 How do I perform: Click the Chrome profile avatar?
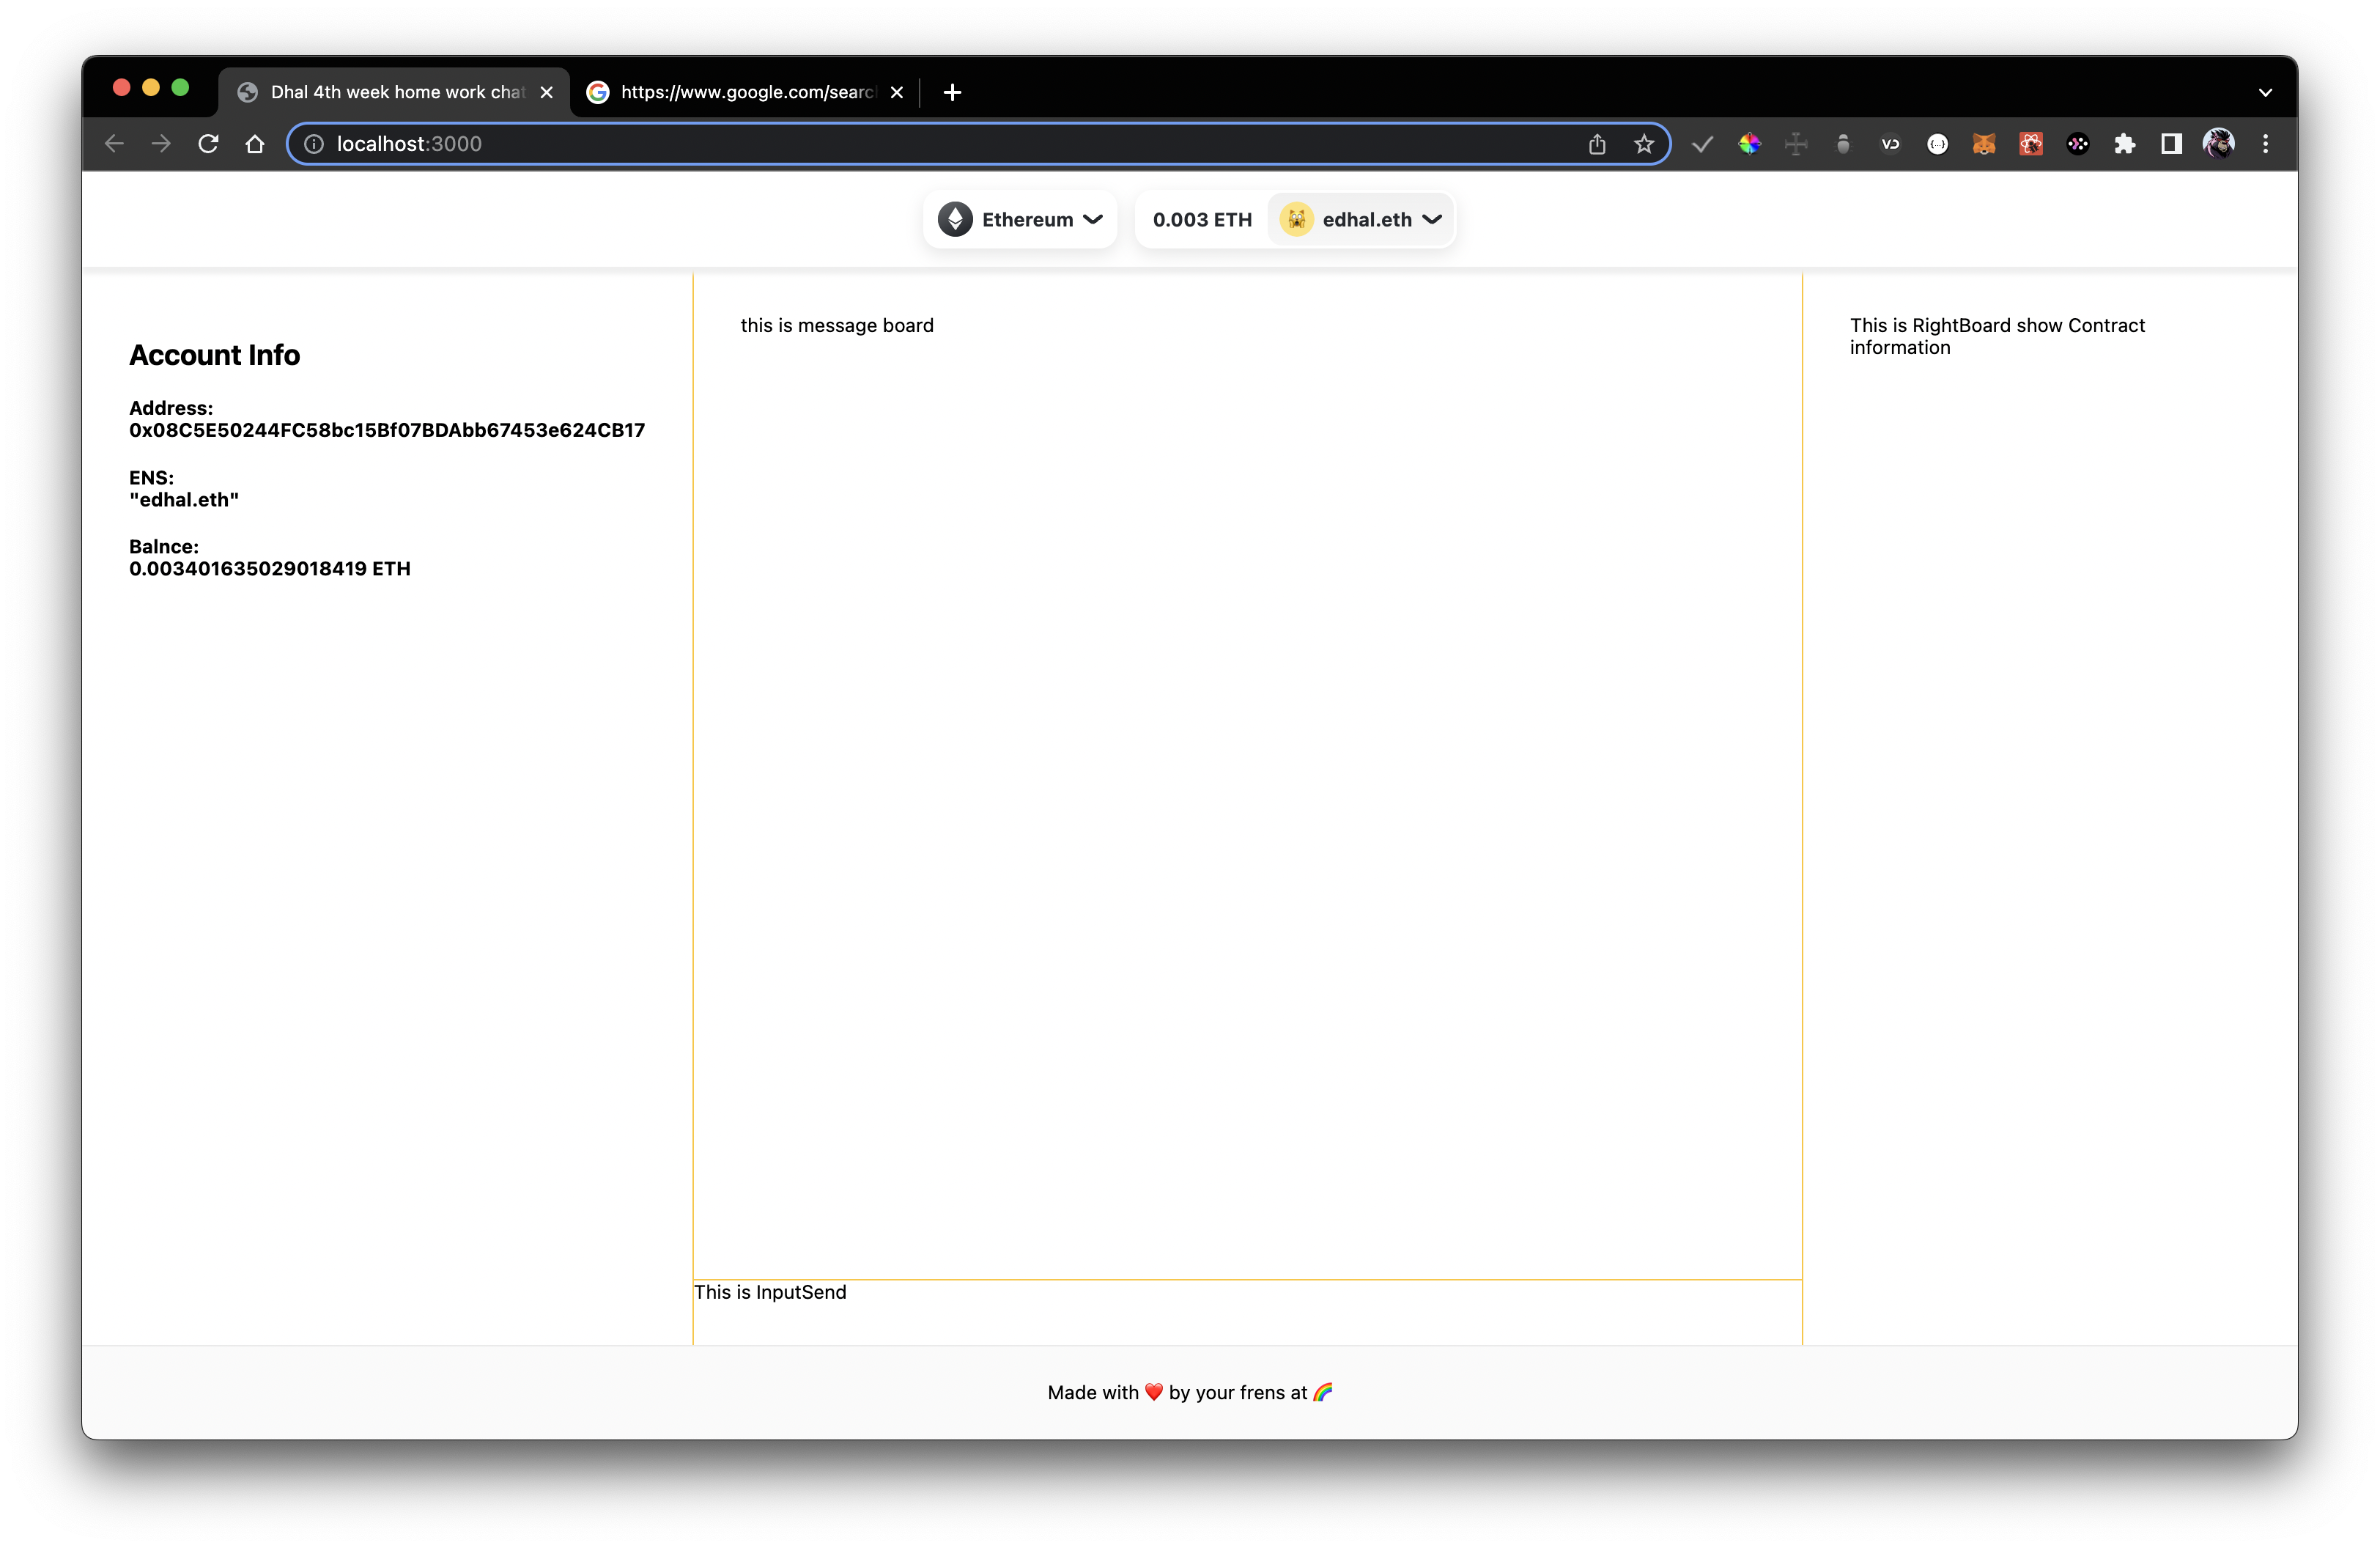click(x=2218, y=144)
